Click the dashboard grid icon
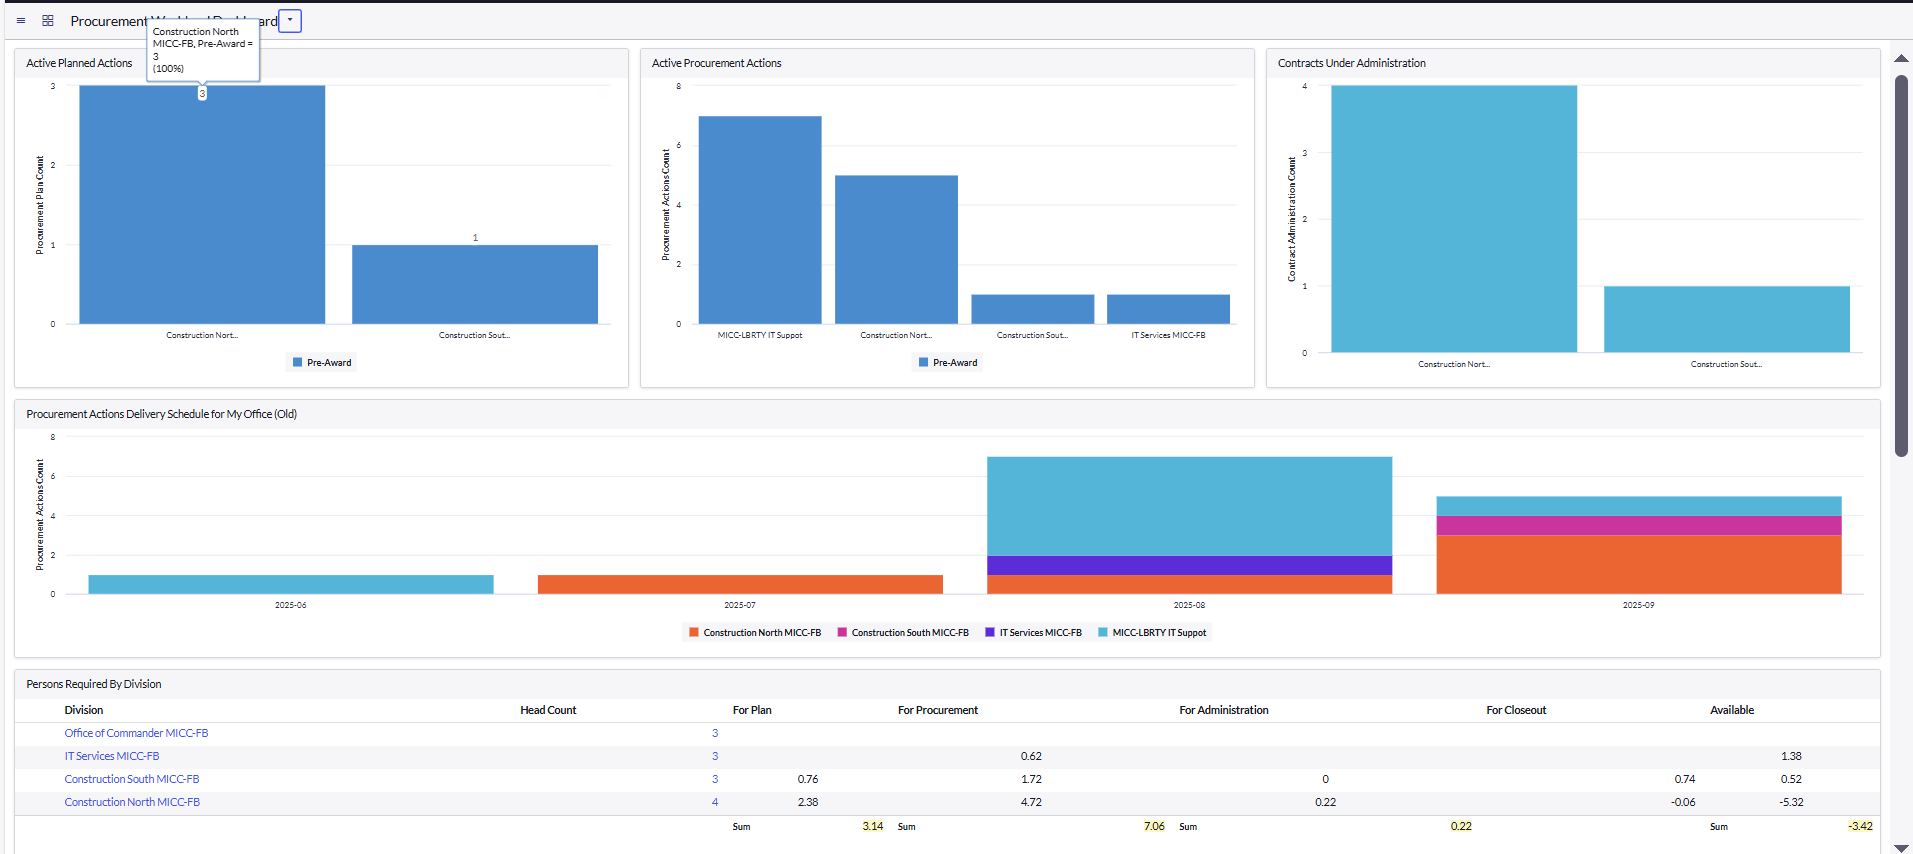This screenshot has height=854, width=1913. tap(47, 21)
